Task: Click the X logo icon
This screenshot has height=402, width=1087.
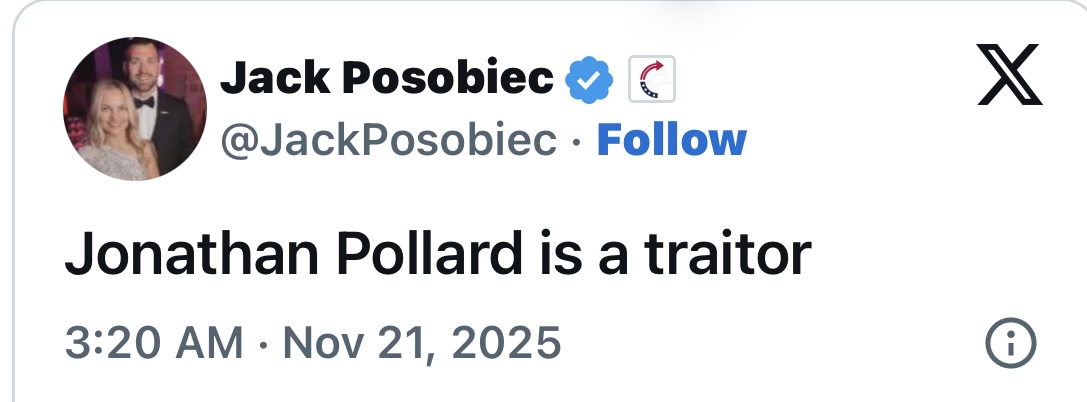Action: tap(1009, 78)
